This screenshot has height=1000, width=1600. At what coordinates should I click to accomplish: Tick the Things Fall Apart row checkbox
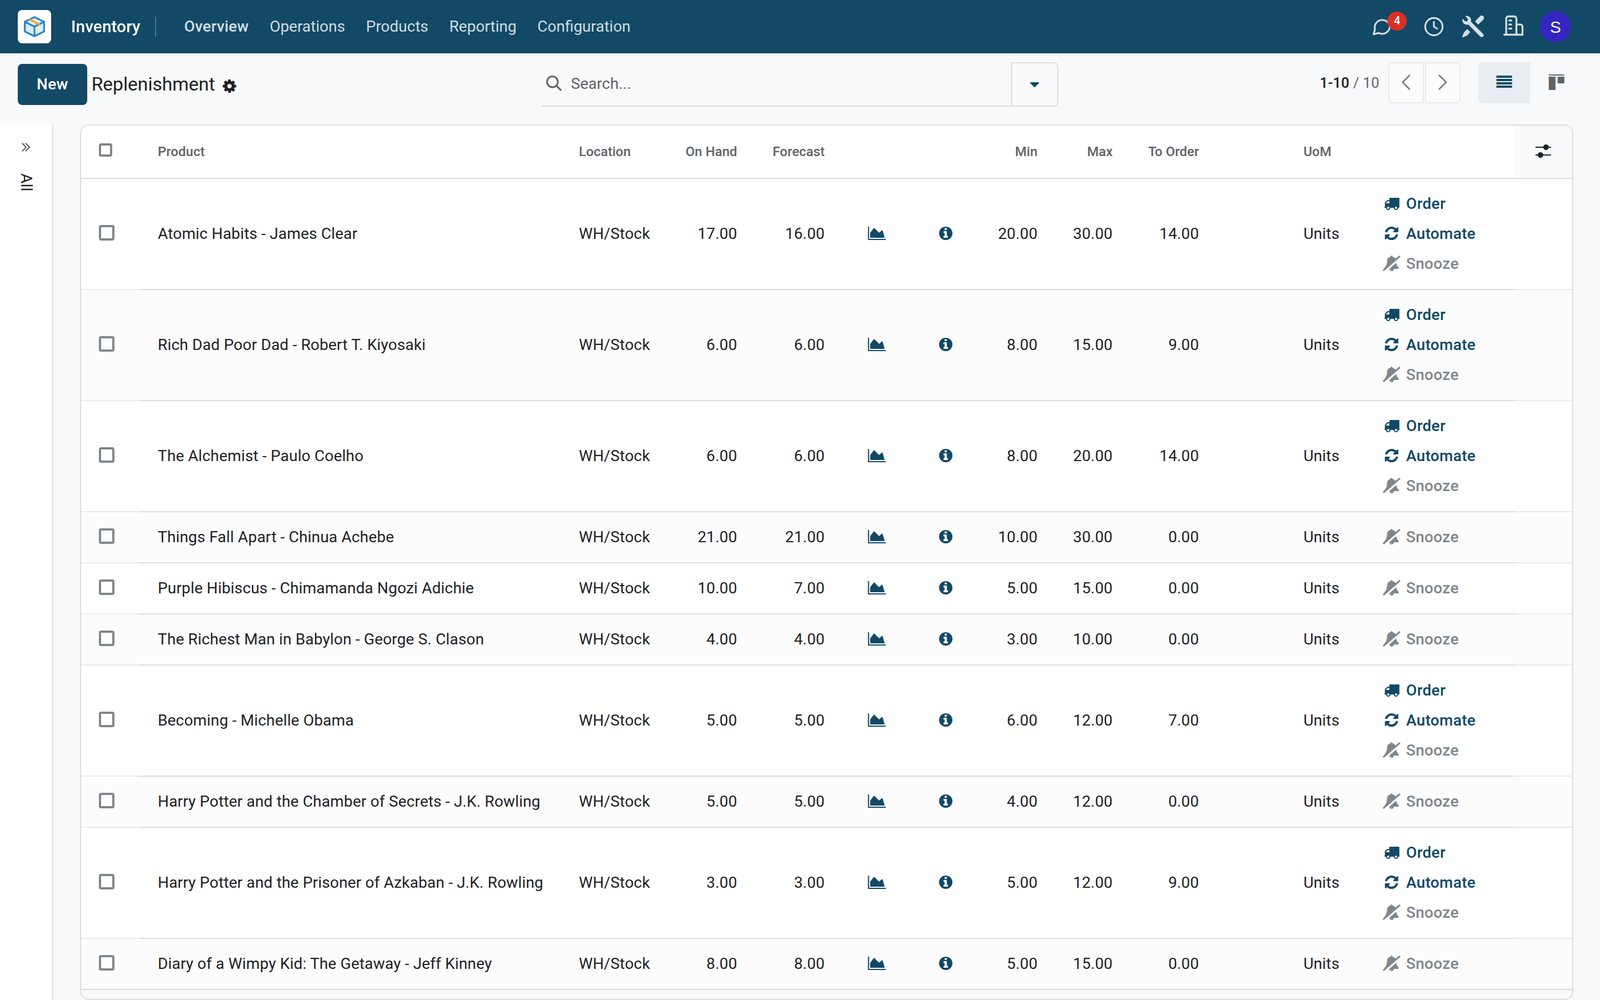[107, 536]
